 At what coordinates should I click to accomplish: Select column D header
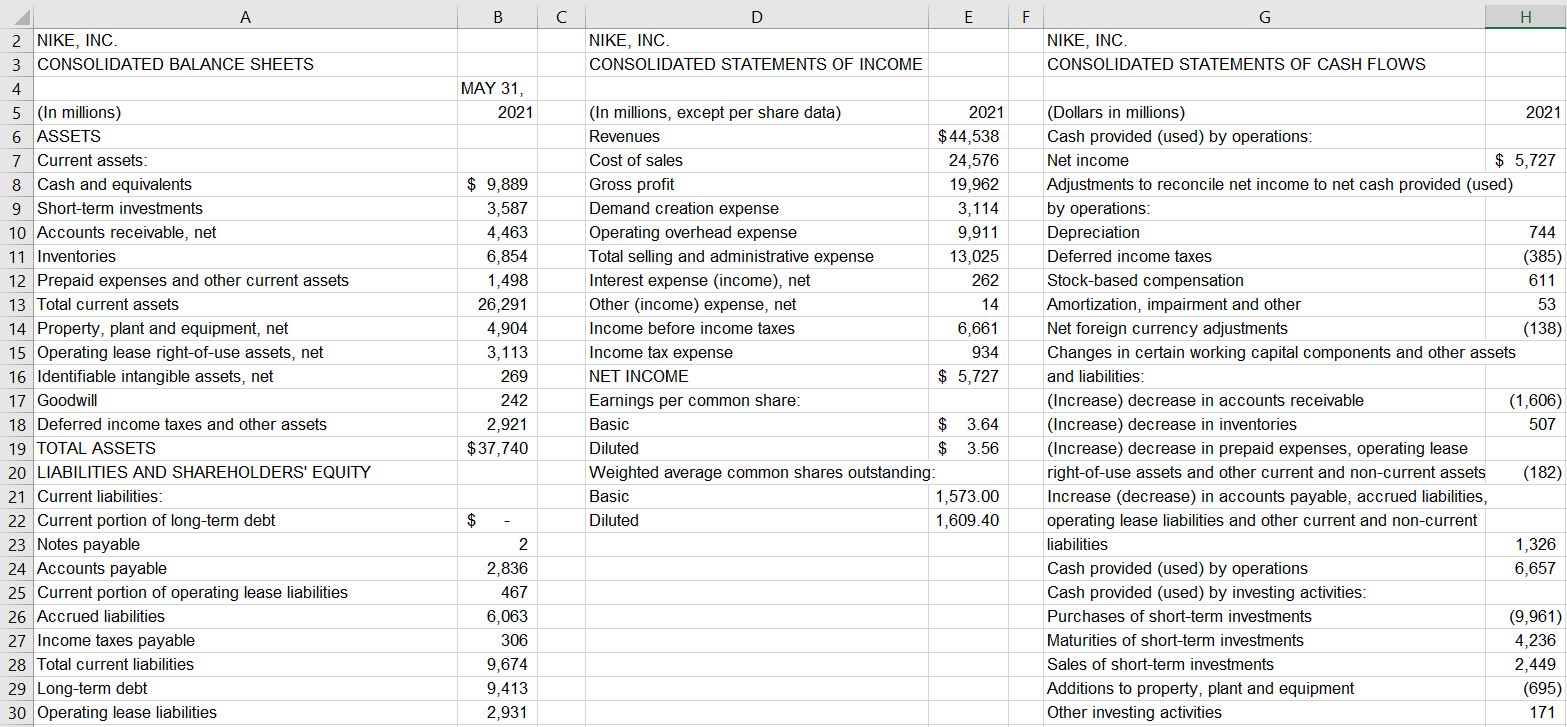tap(757, 15)
